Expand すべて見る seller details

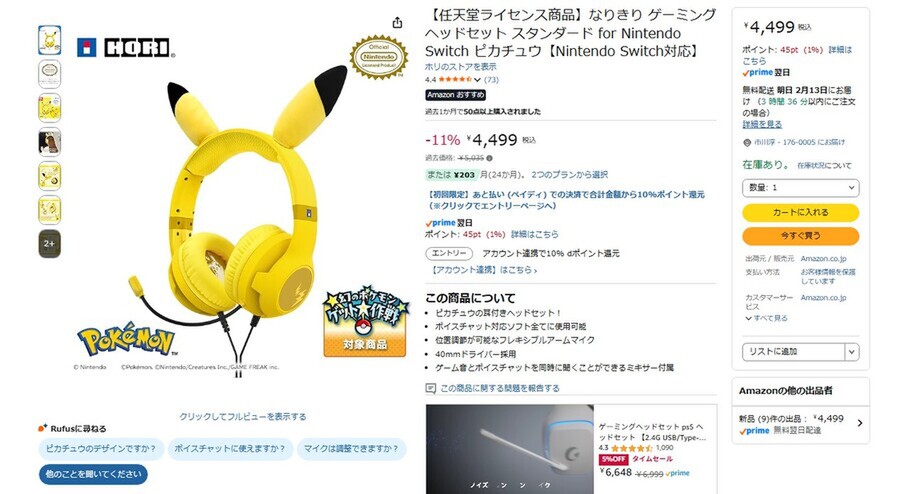(x=766, y=318)
